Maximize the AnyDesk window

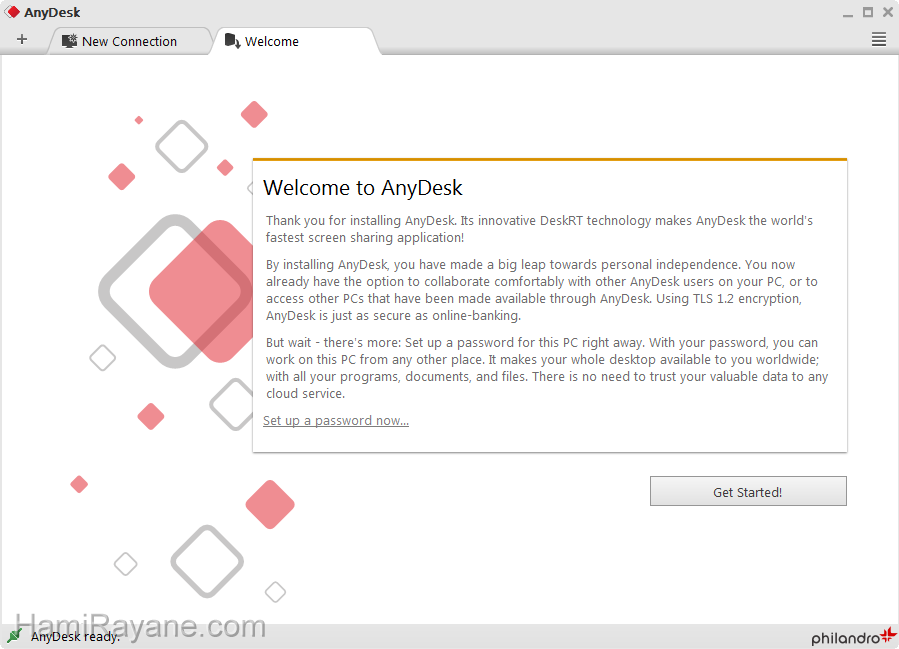click(868, 12)
